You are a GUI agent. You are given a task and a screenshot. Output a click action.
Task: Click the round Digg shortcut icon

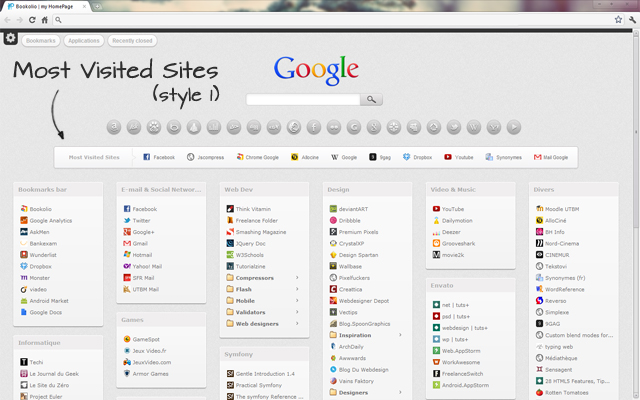pyautogui.click(x=254, y=127)
